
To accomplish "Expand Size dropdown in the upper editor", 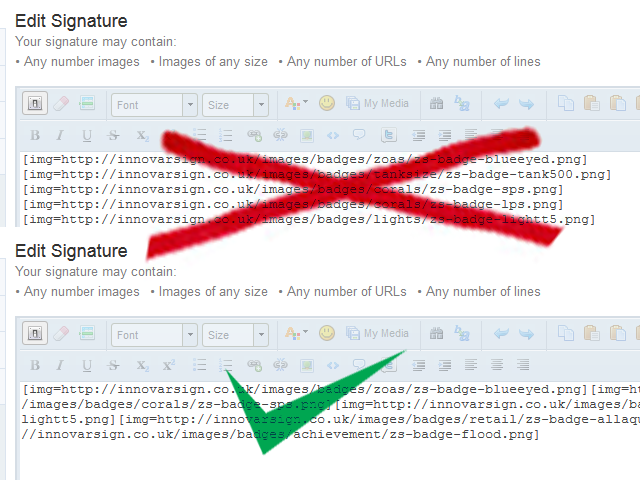I will (235, 105).
